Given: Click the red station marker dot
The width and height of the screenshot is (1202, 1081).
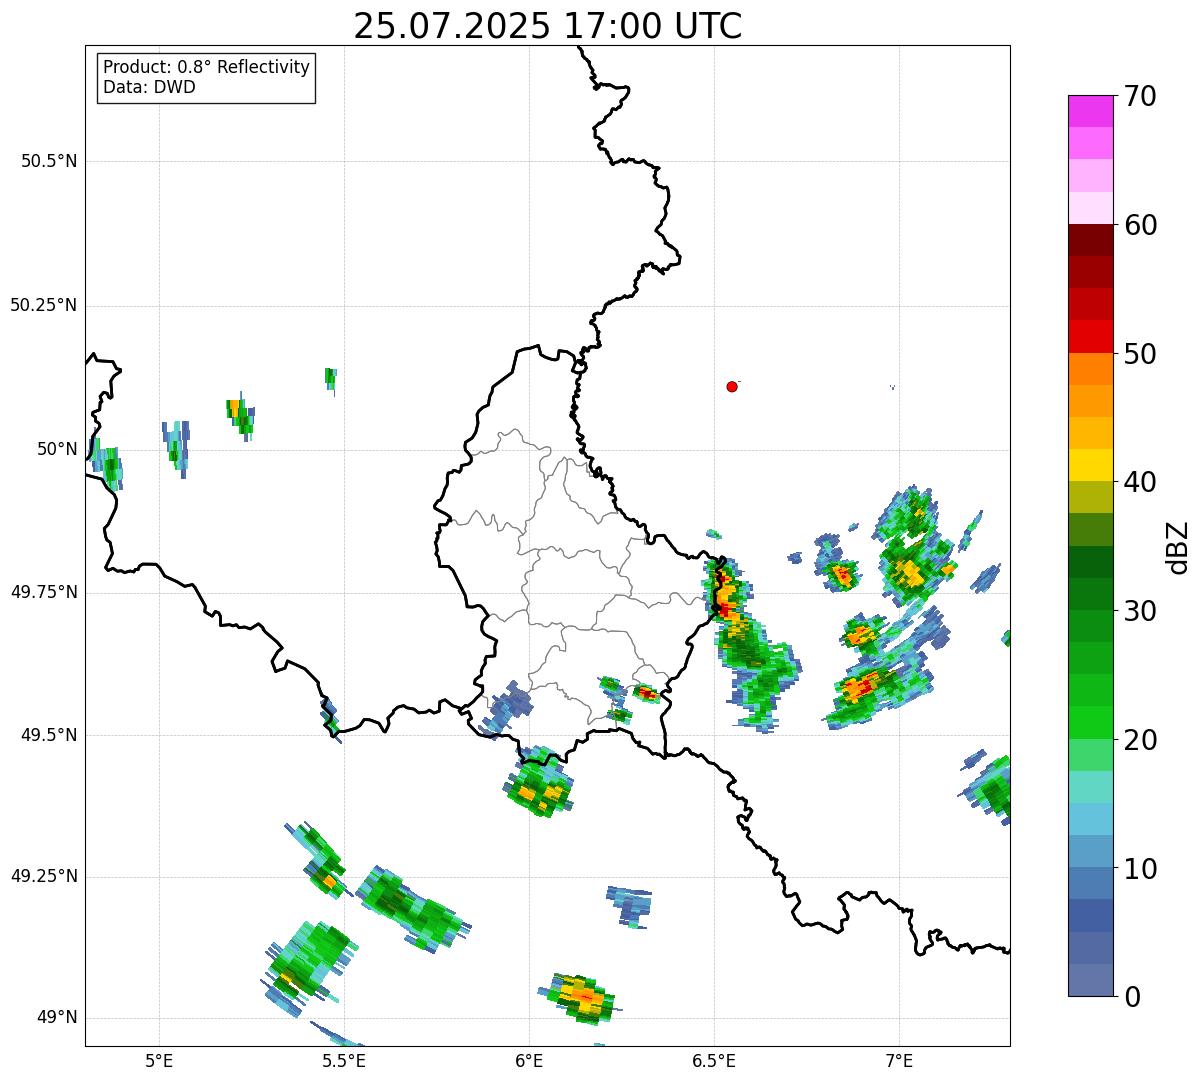Looking at the screenshot, I should coord(732,386).
